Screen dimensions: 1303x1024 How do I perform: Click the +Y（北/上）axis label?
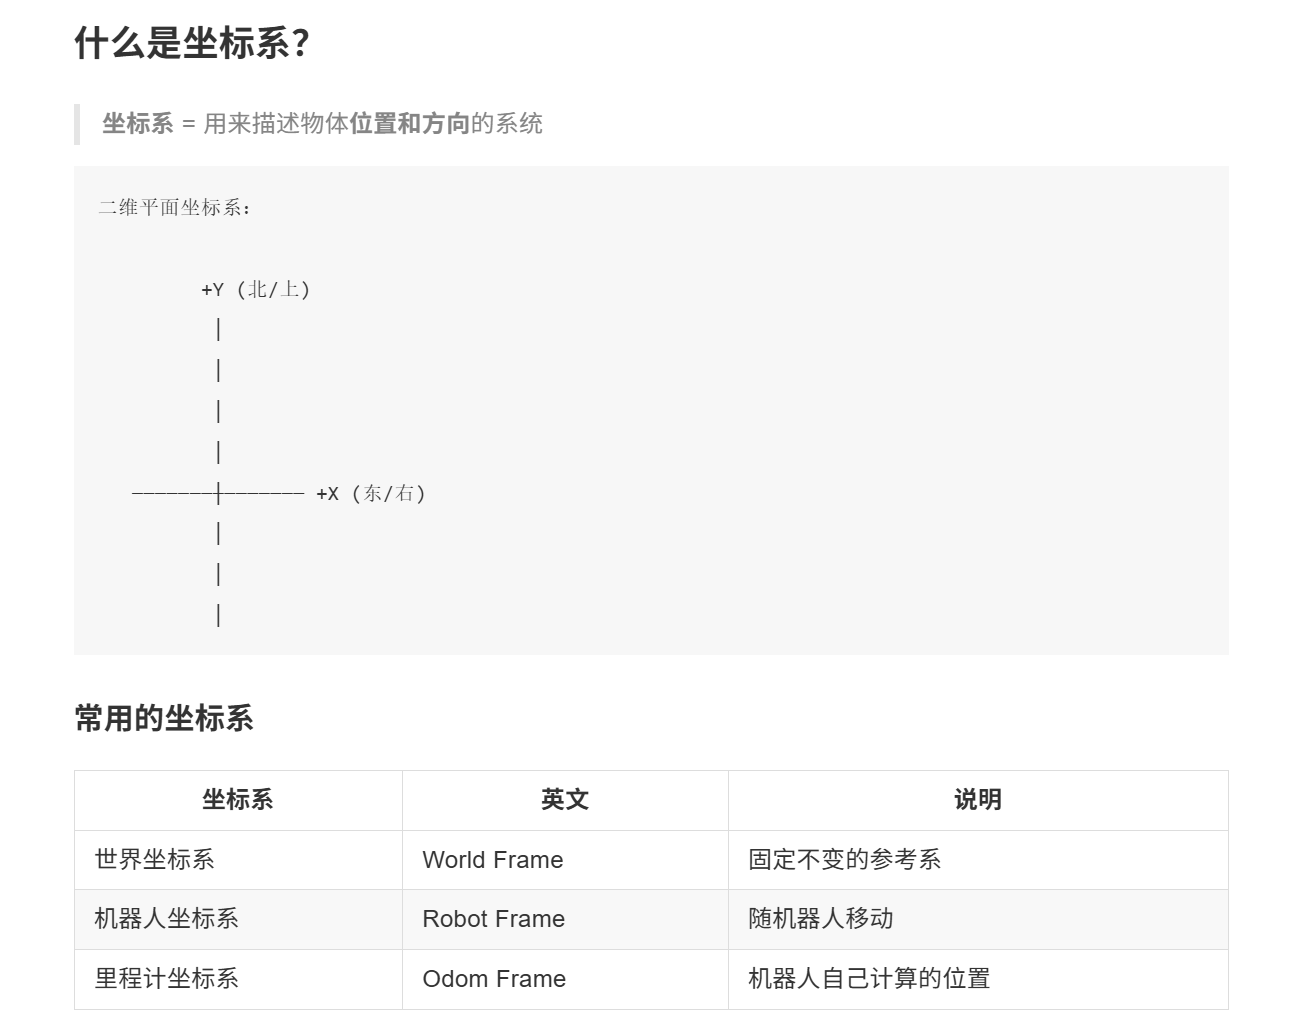tap(255, 289)
